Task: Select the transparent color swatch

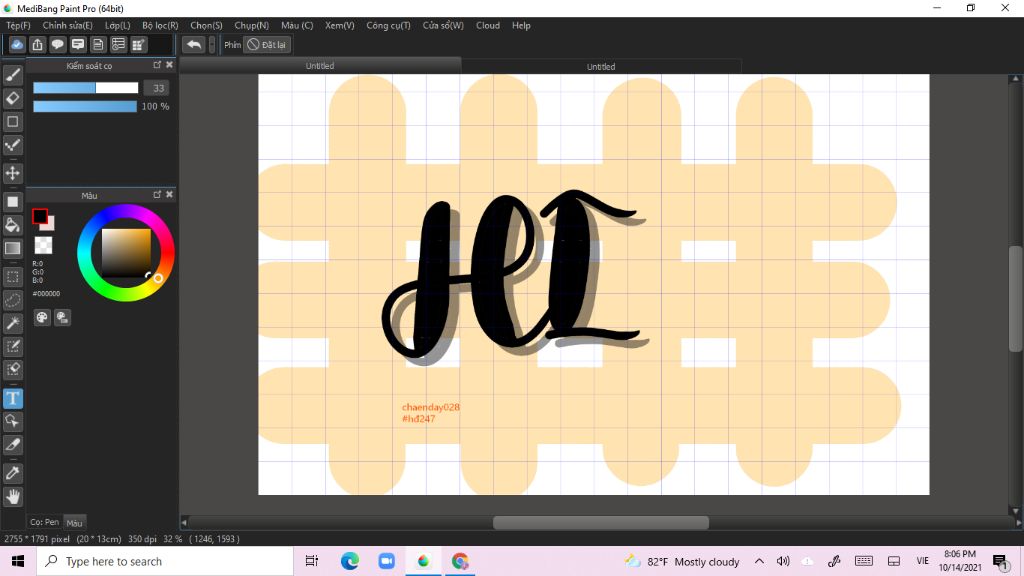Action: pos(43,246)
